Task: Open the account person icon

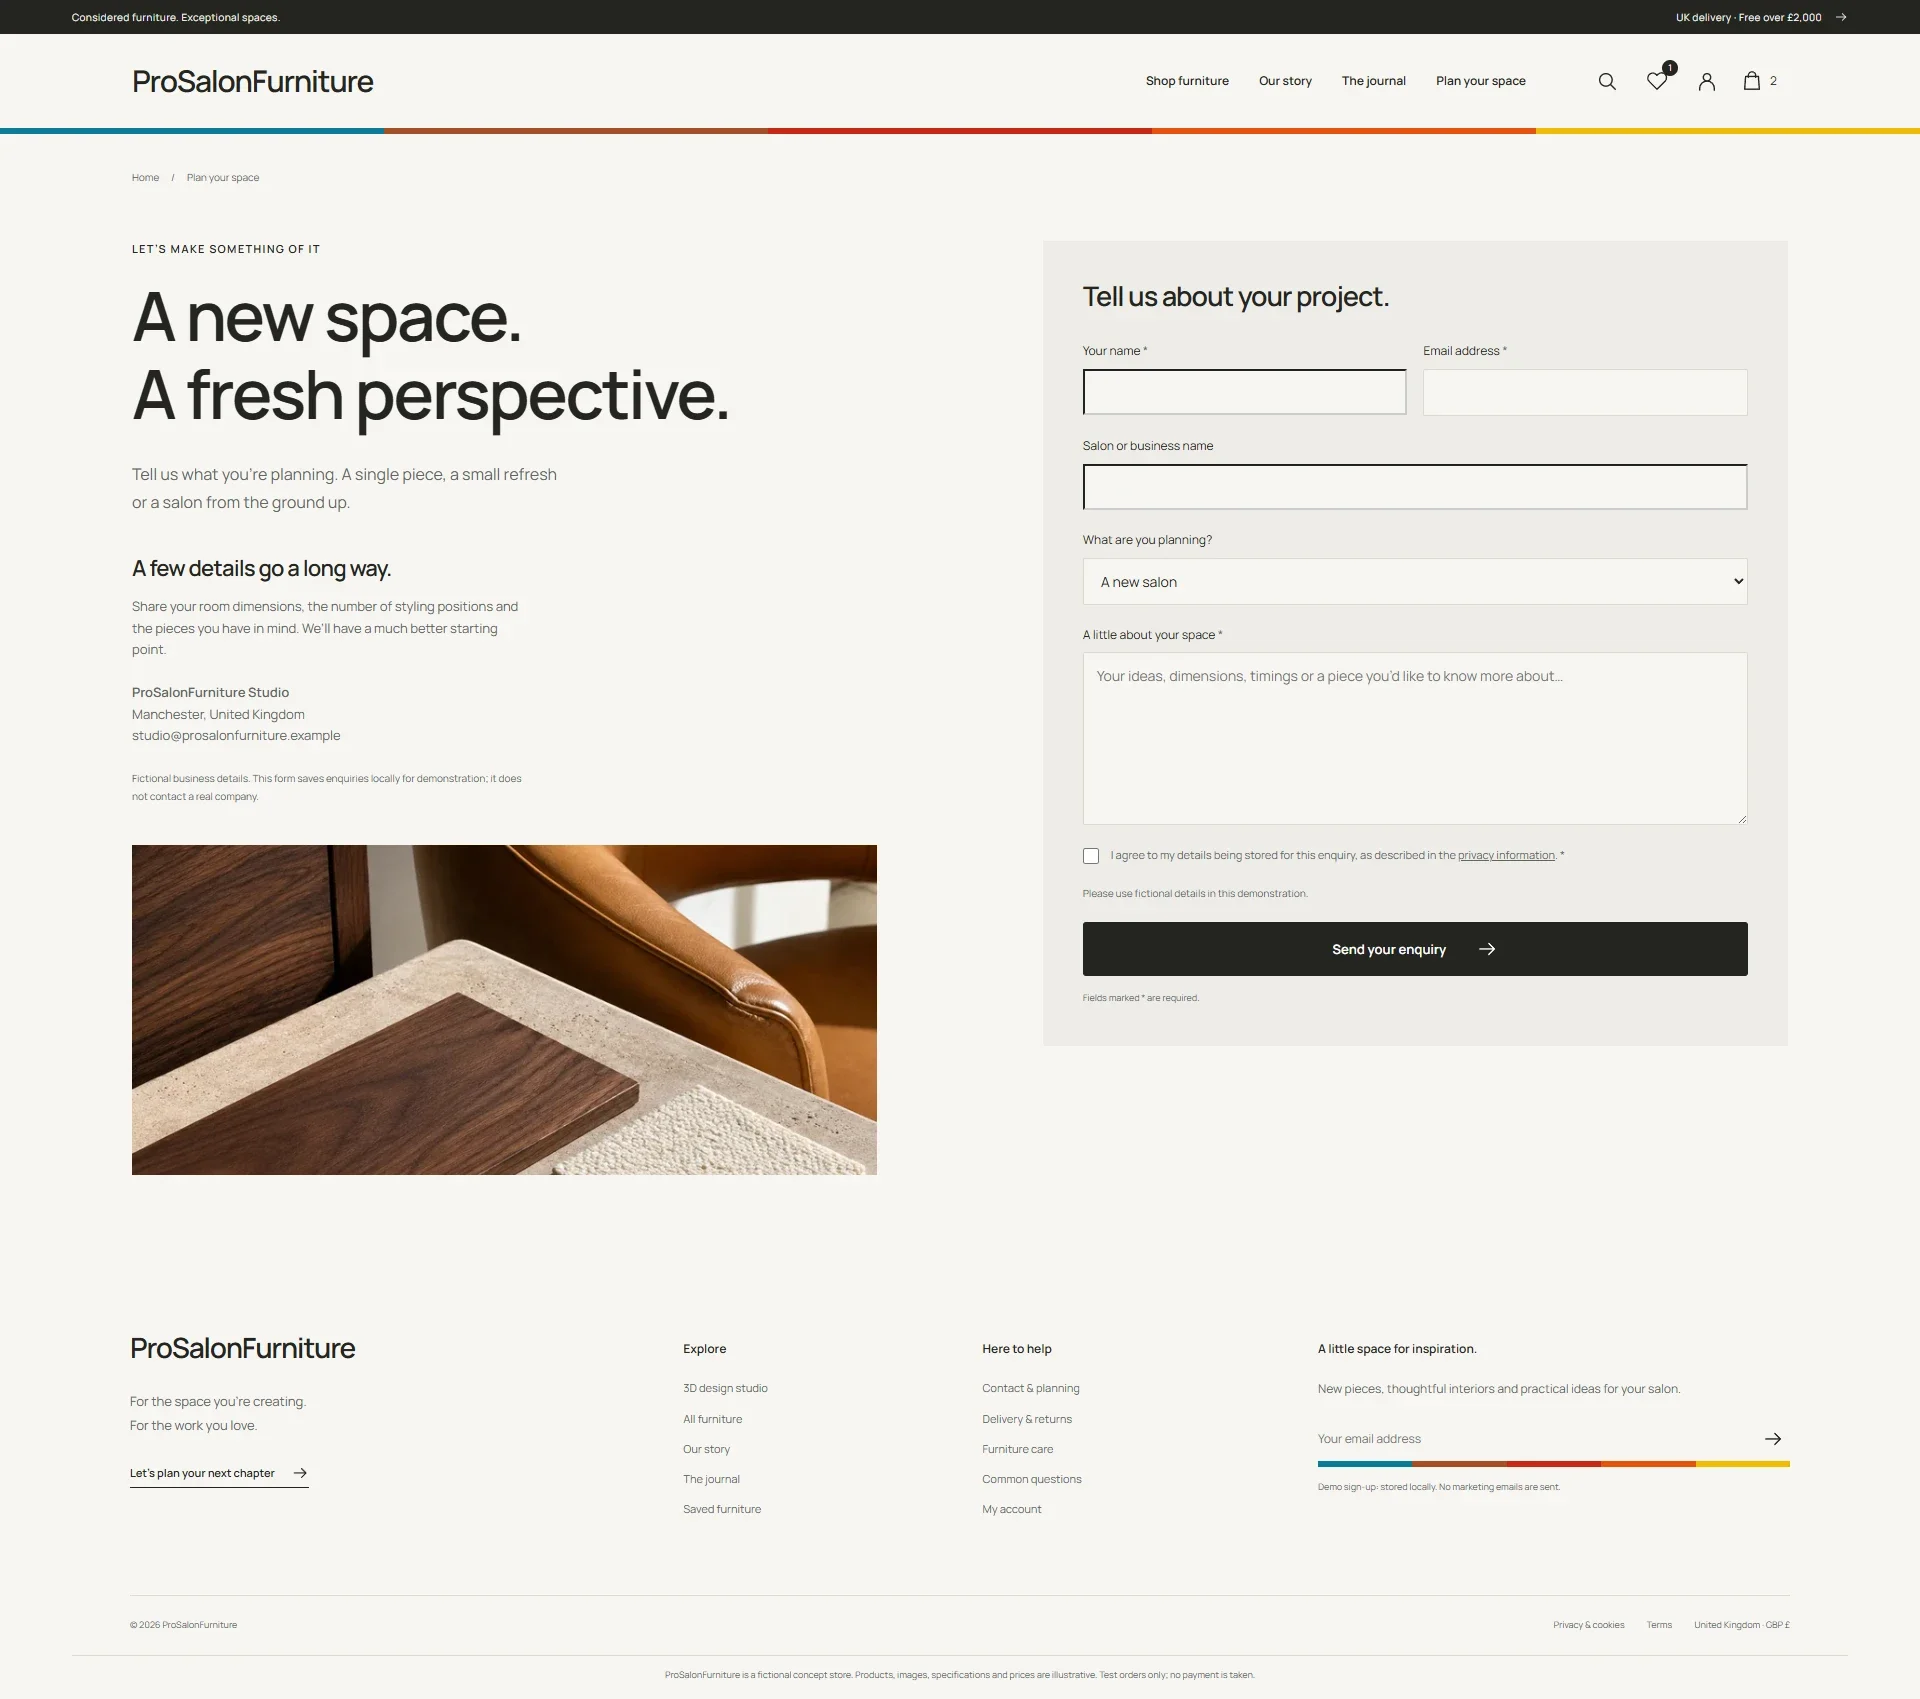Action: coord(1707,81)
